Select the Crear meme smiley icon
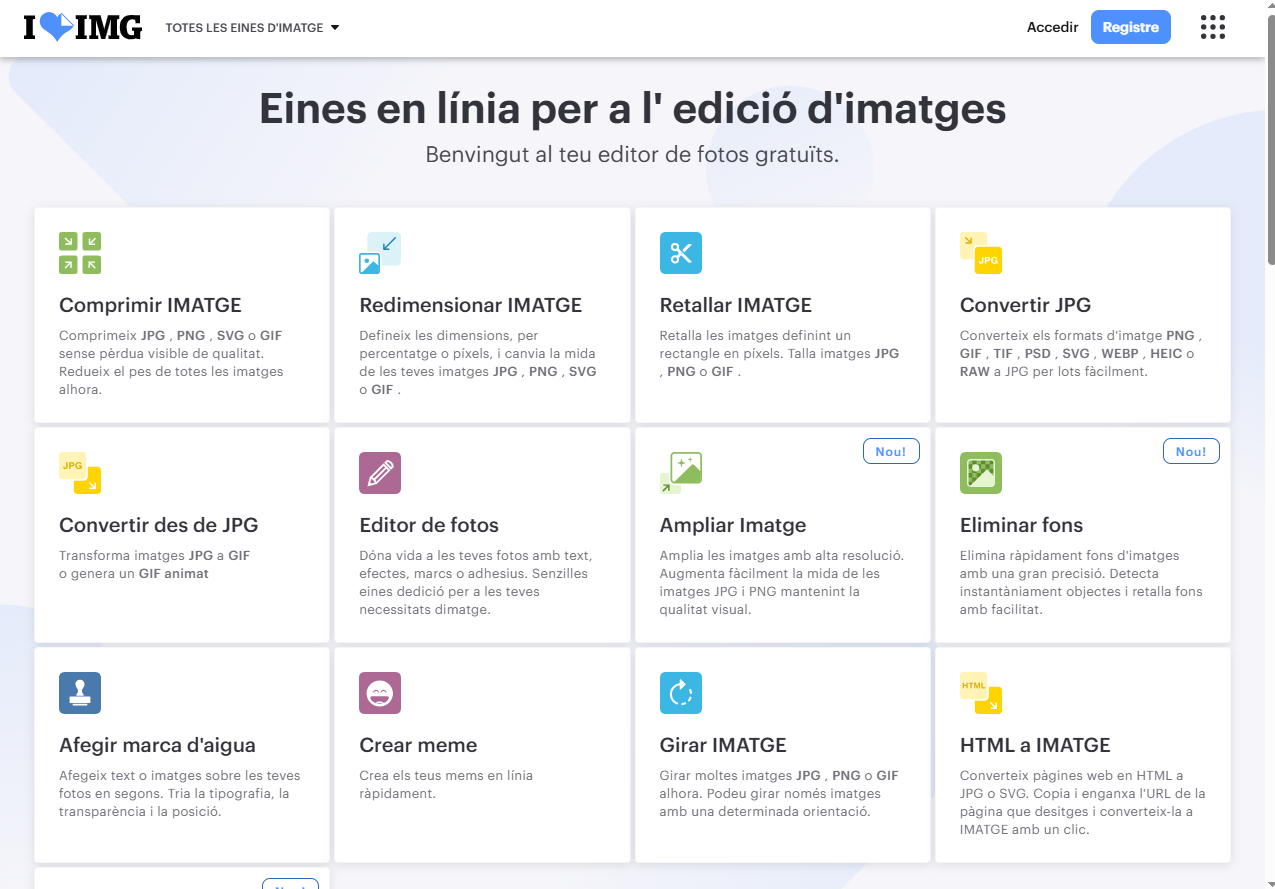Viewport: 1275px width, 889px height. tap(380, 692)
